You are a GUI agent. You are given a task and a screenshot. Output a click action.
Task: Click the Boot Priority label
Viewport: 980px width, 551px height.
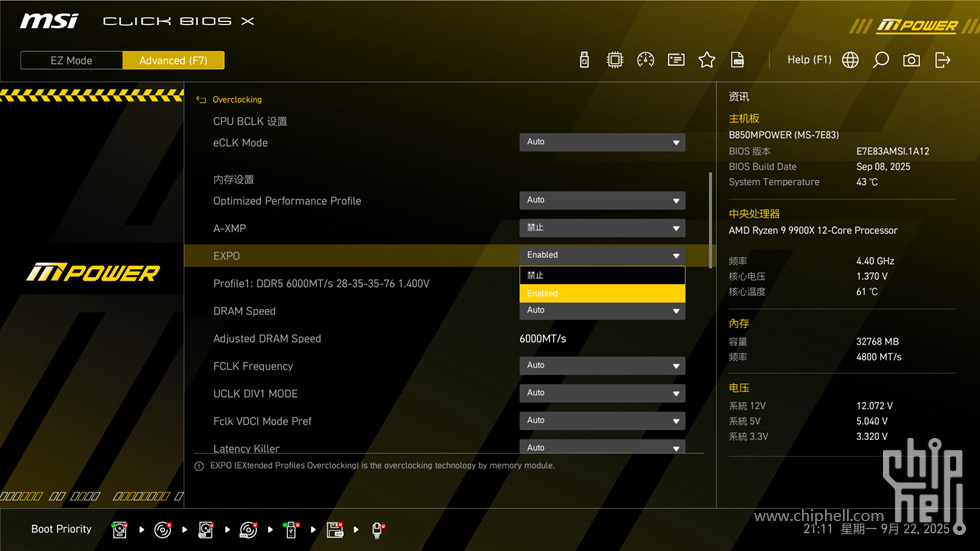coord(61,529)
